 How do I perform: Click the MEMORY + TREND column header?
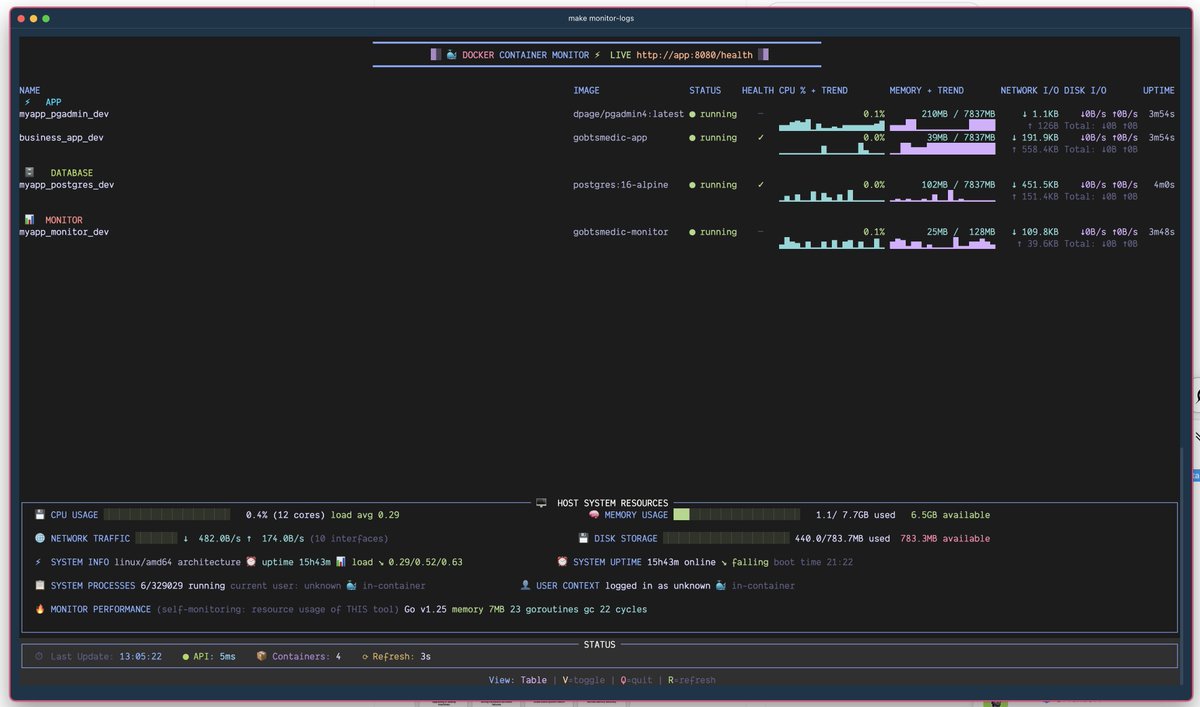[927, 90]
